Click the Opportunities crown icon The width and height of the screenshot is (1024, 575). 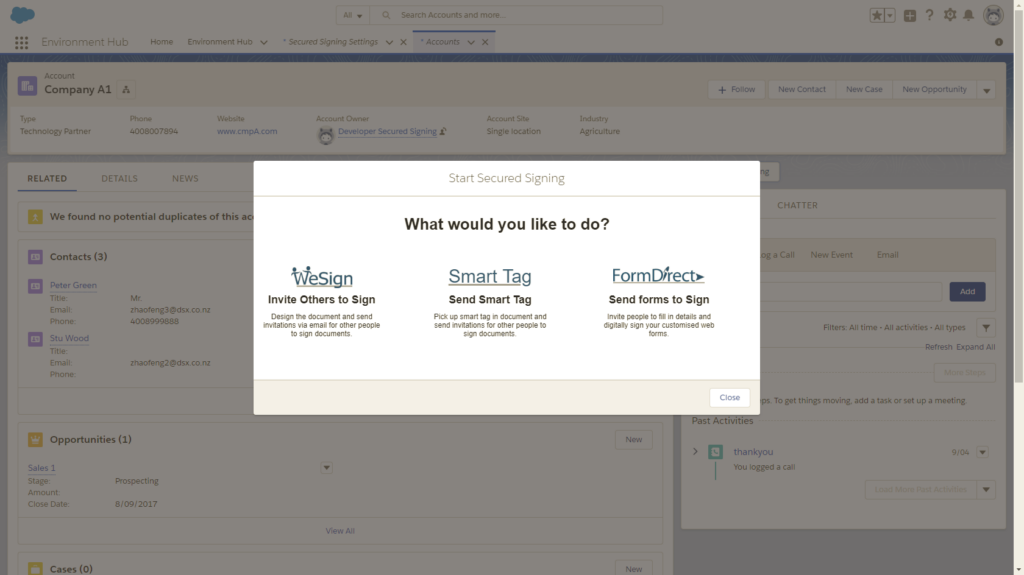pos(35,440)
